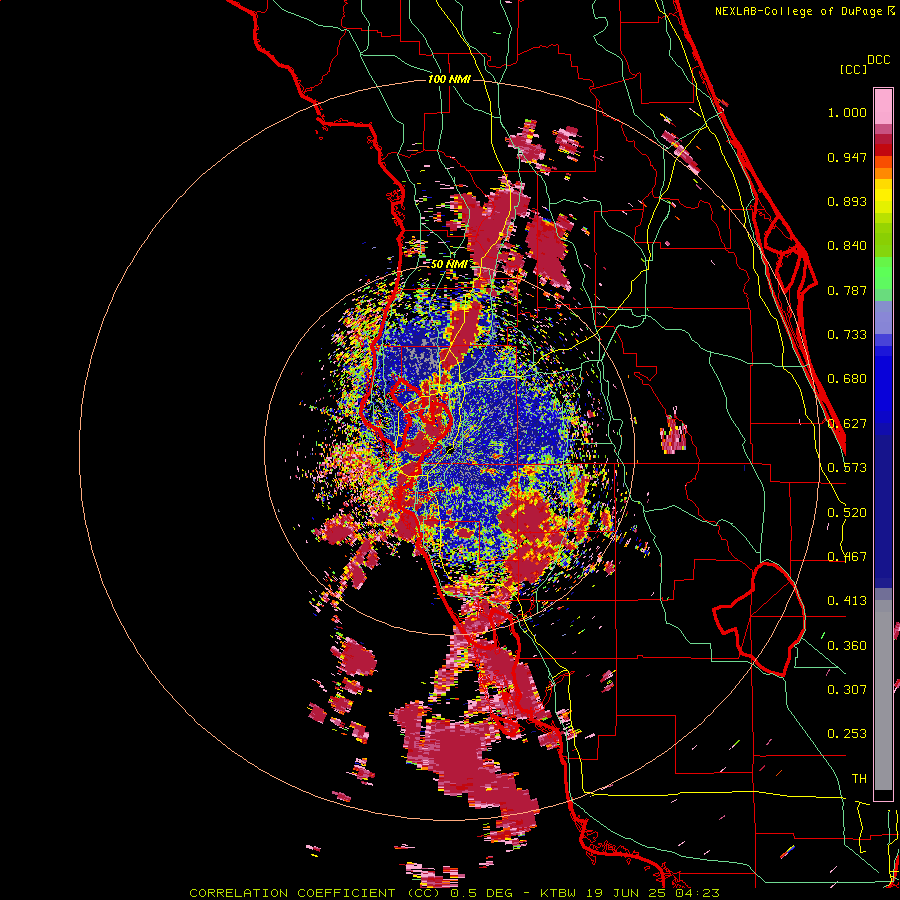Click the 0.573 legend value
The width and height of the screenshot is (900, 900).
pos(847,468)
